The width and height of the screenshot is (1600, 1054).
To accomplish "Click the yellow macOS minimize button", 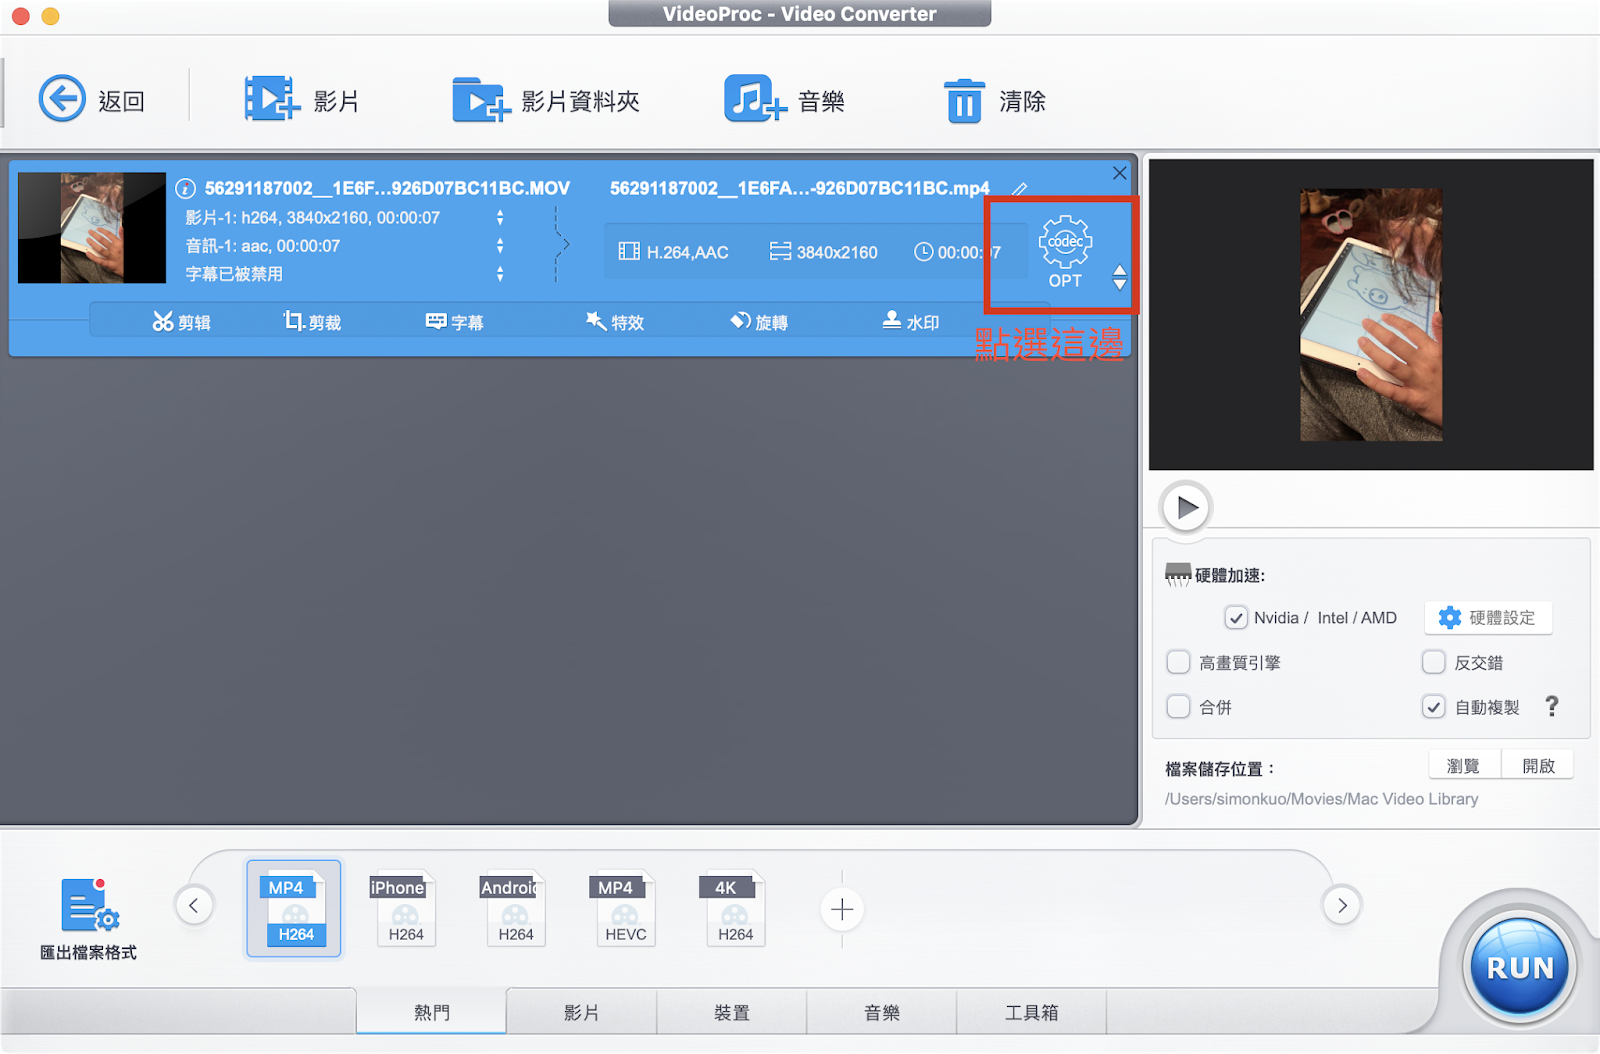I will coord(51,16).
